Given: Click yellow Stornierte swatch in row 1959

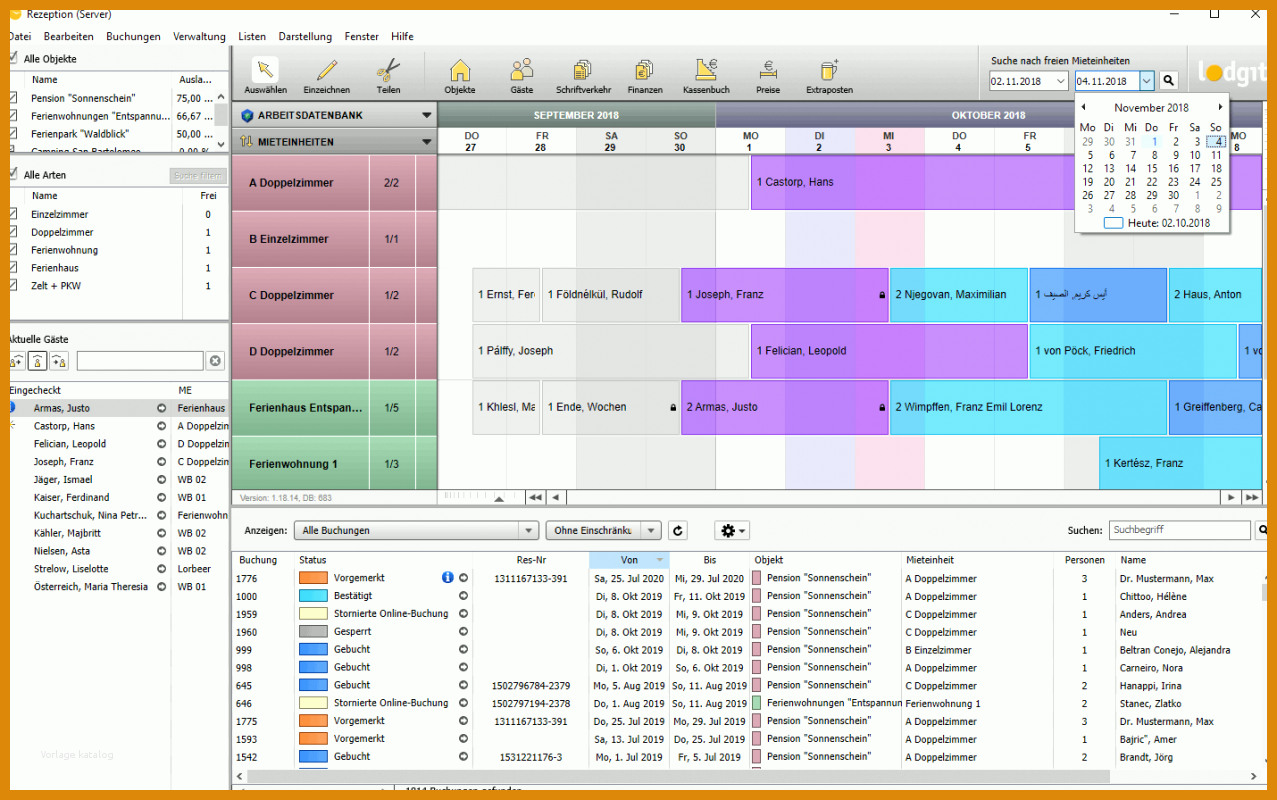Looking at the screenshot, I should click(x=313, y=614).
